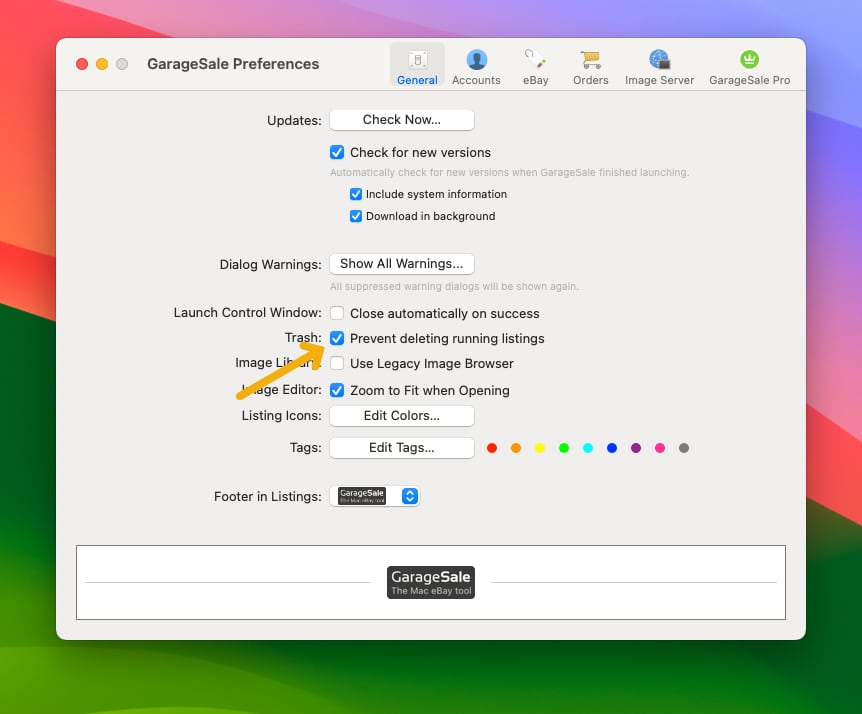
Task: Open the General preferences tab icon
Action: pyautogui.click(x=417, y=65)
